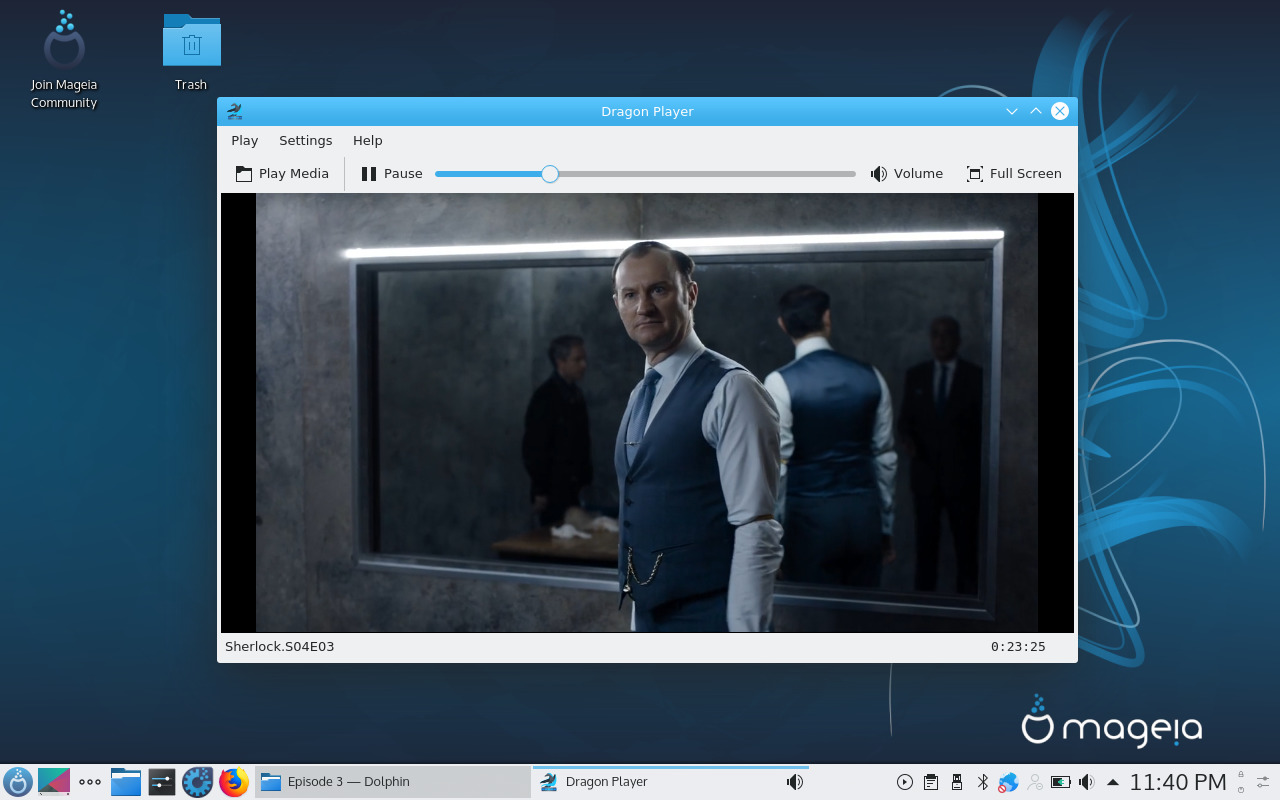The width and height of the screenshot is (1280, 800).
Task: Switch Dragon Player to Full Screen
Action: 1014,173
